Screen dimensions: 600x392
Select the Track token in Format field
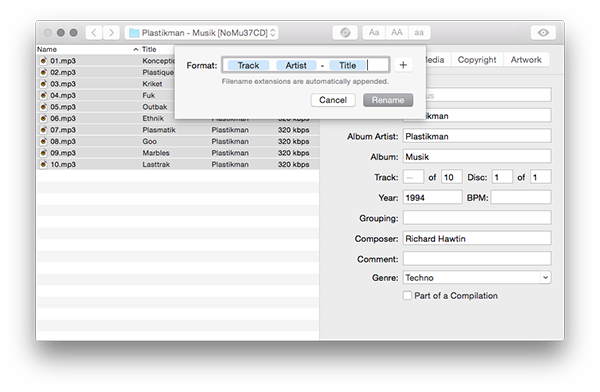click(248, 65)
